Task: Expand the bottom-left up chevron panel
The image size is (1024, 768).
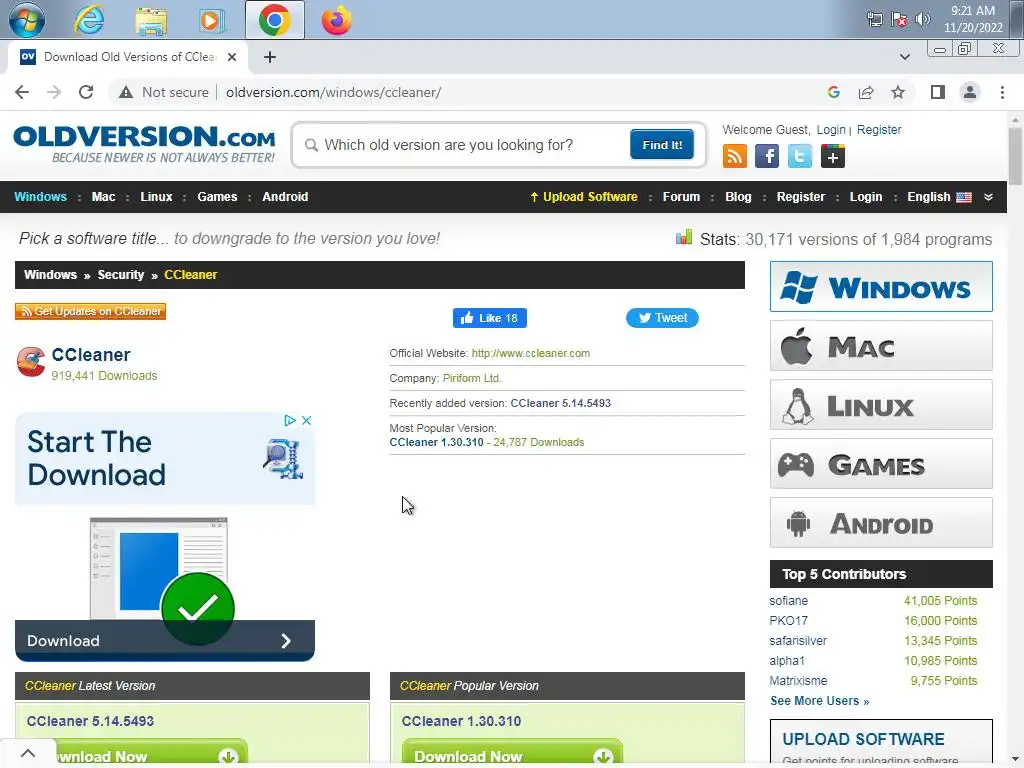Action: (x=27, y=753)
